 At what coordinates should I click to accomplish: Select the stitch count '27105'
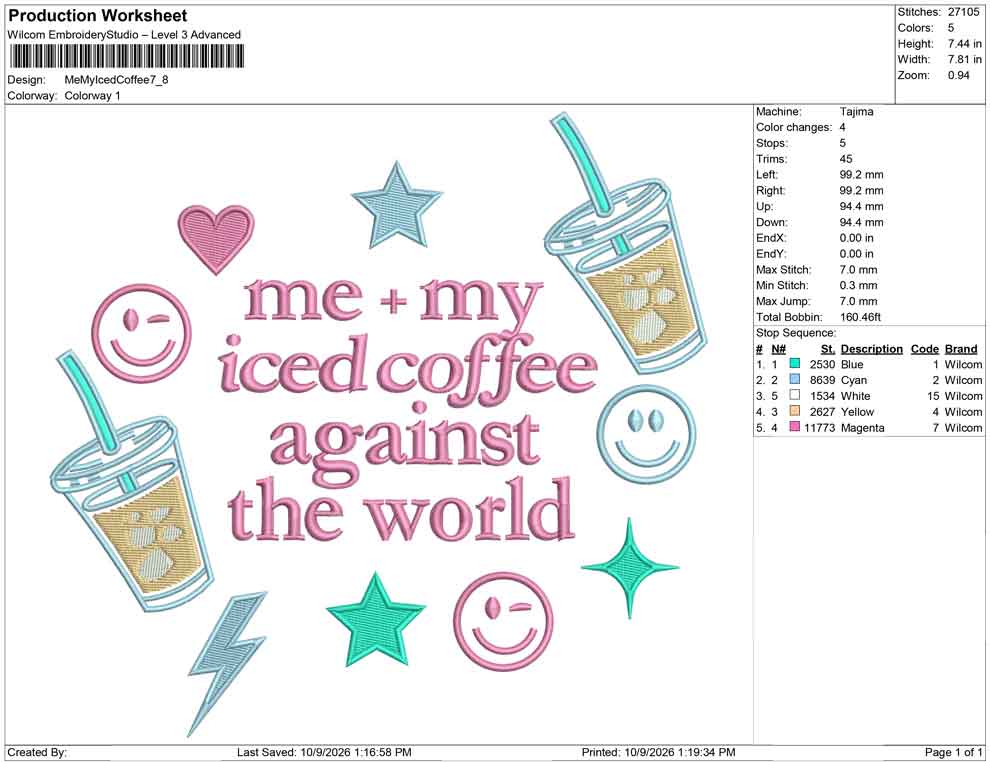[963, 12]
